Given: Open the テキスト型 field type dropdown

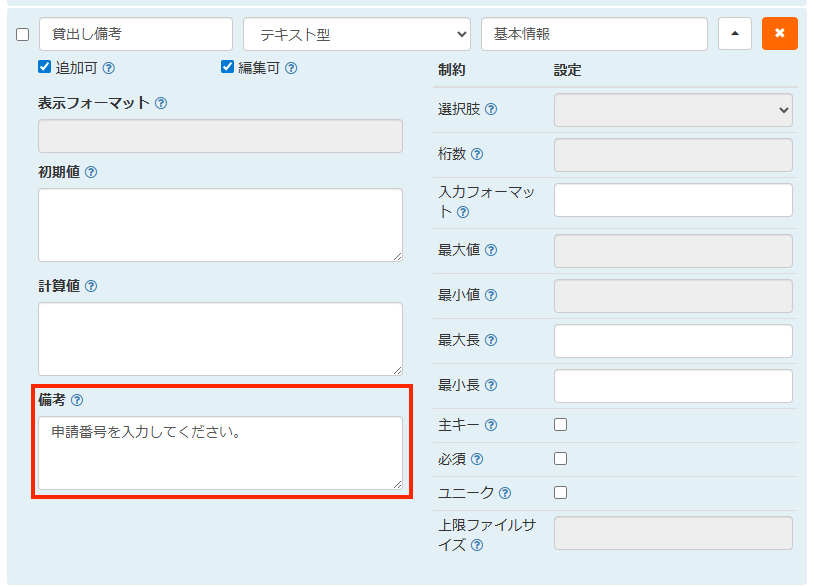Looking at the screenshot, I should coord(356,33).
